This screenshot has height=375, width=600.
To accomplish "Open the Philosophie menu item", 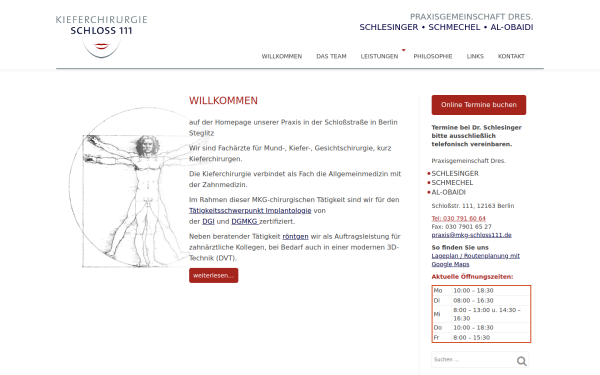I will pos(433,56).
